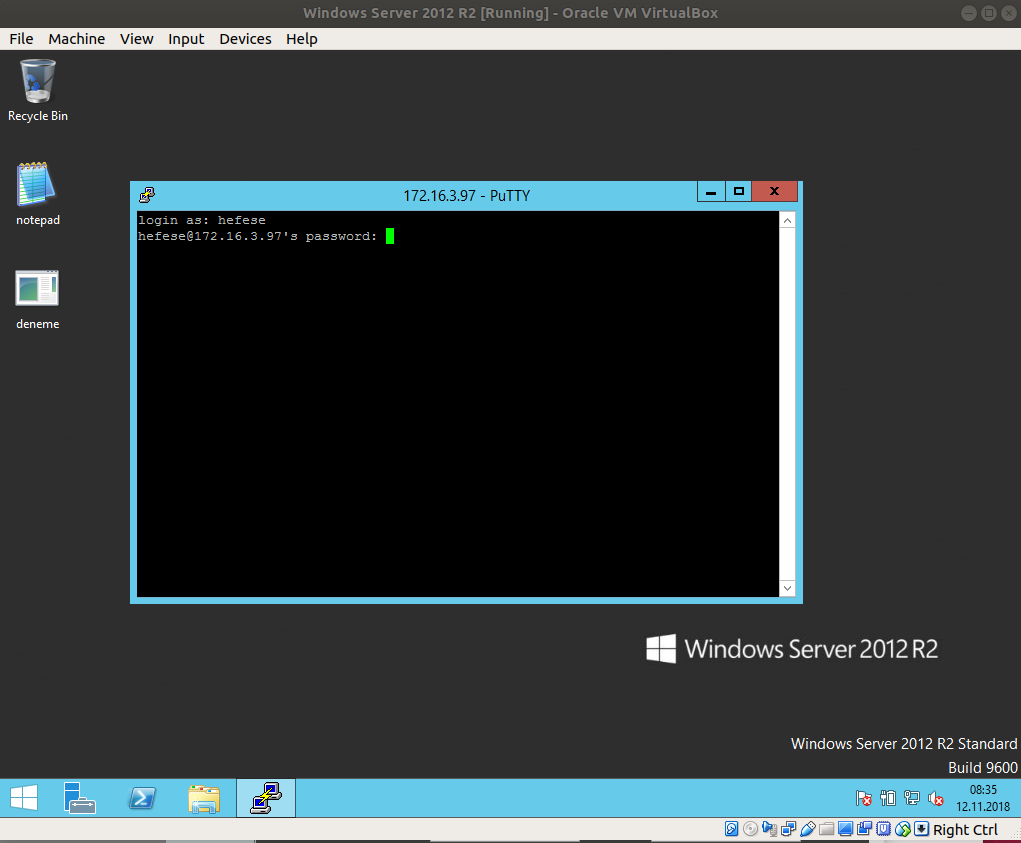Click VirtualBox audio indicator icon
This screenshot has height=843, width=1021.
click(770, 829)
